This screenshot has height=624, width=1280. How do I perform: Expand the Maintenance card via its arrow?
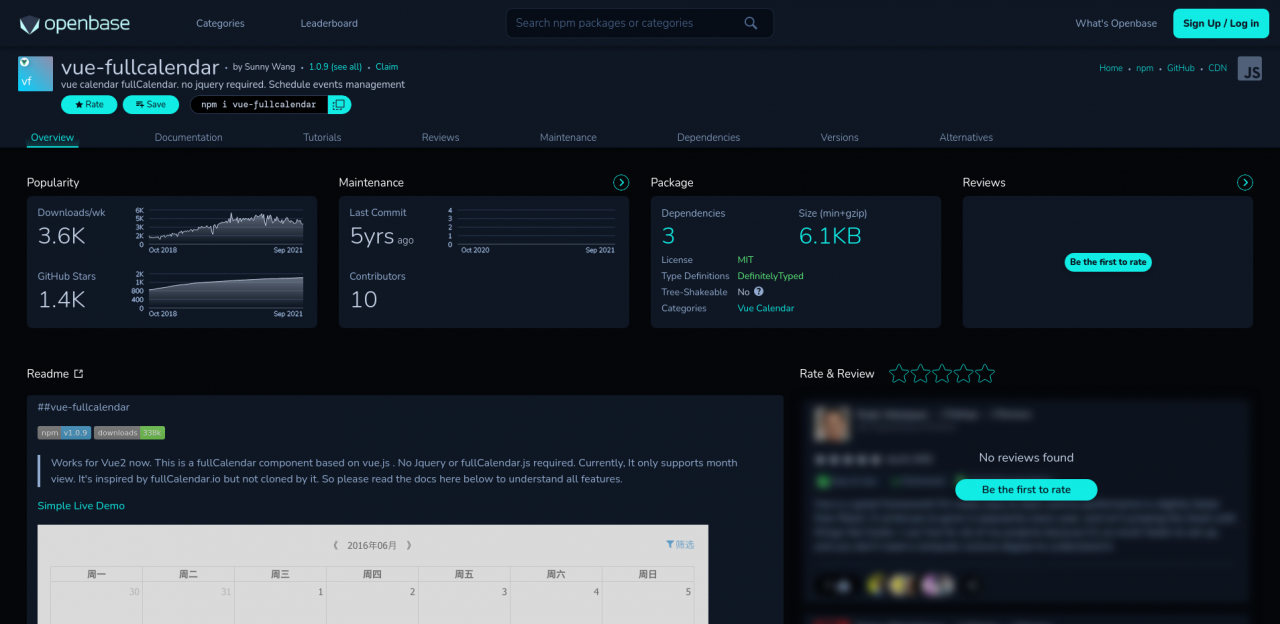point(621,183)
